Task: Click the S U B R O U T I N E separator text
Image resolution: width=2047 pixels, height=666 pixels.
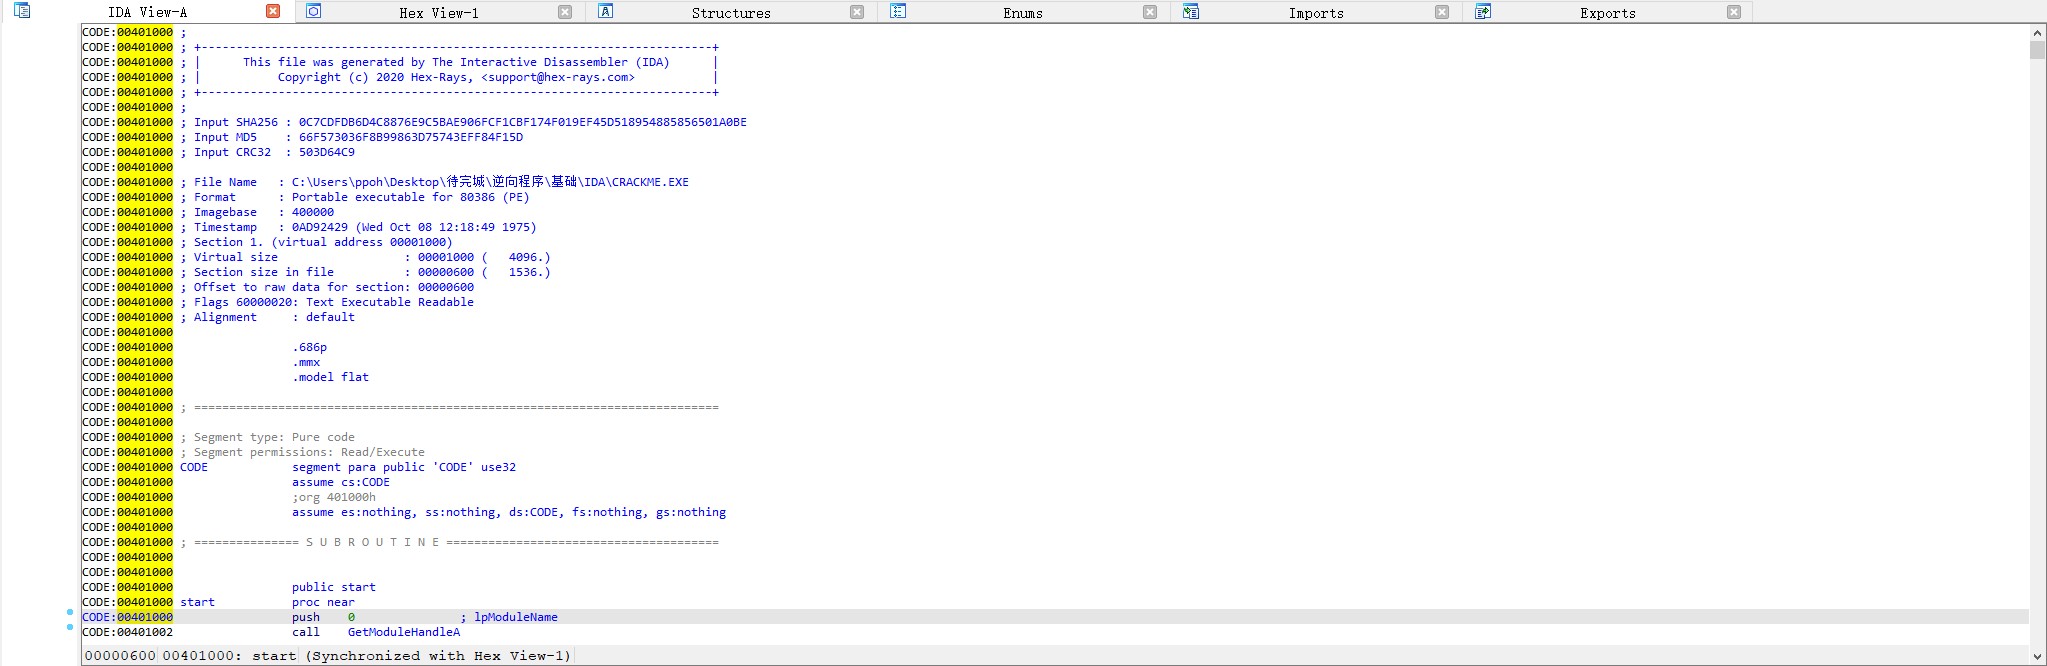Action: pyautogui.click(x=372, y=542)
